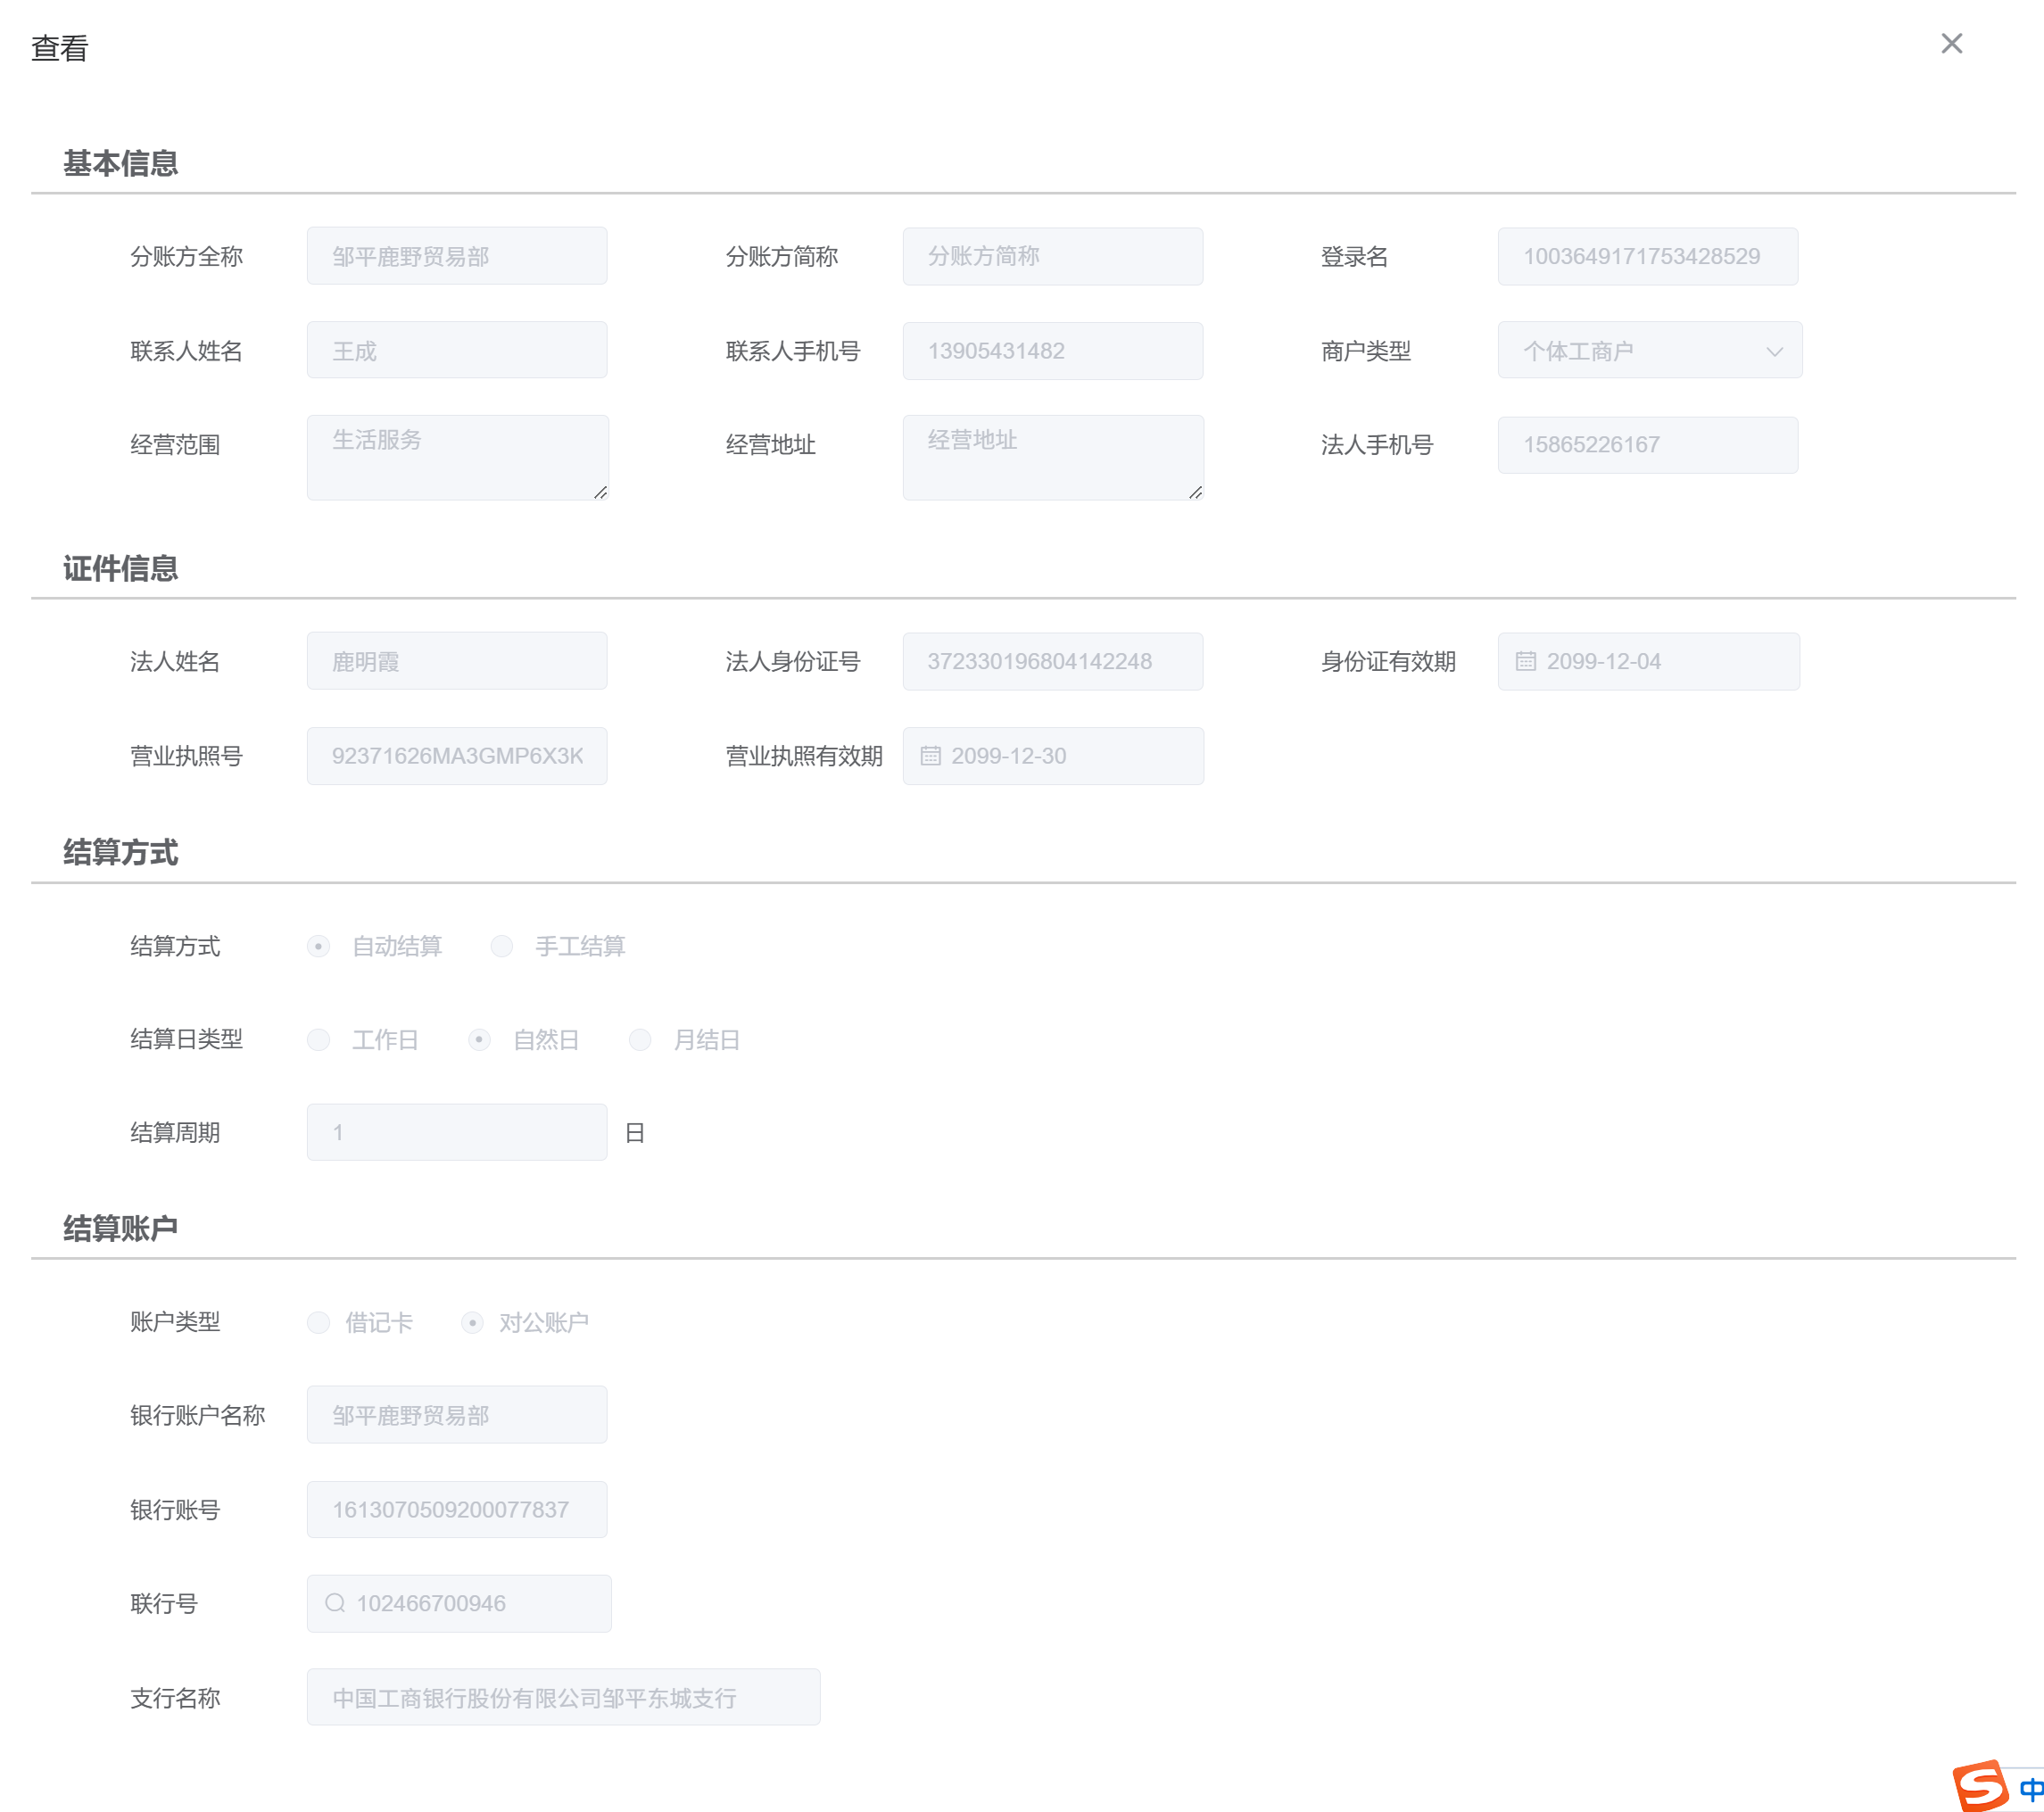Click the 分账方简称 input field
Screen dimensions: 2044x1812
[x=1052, y=256]
